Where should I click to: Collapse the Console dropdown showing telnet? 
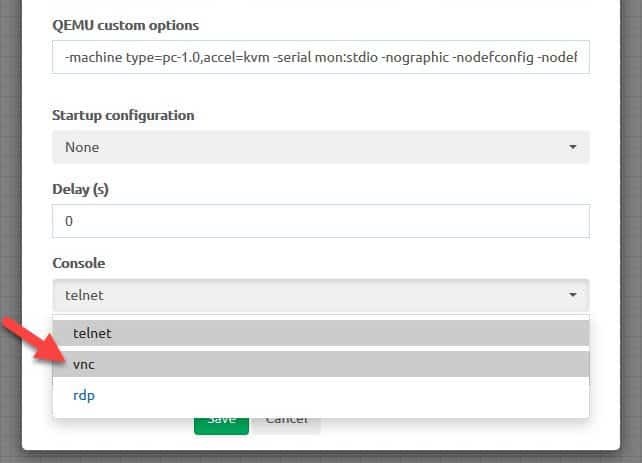click(x=320, y=295)
